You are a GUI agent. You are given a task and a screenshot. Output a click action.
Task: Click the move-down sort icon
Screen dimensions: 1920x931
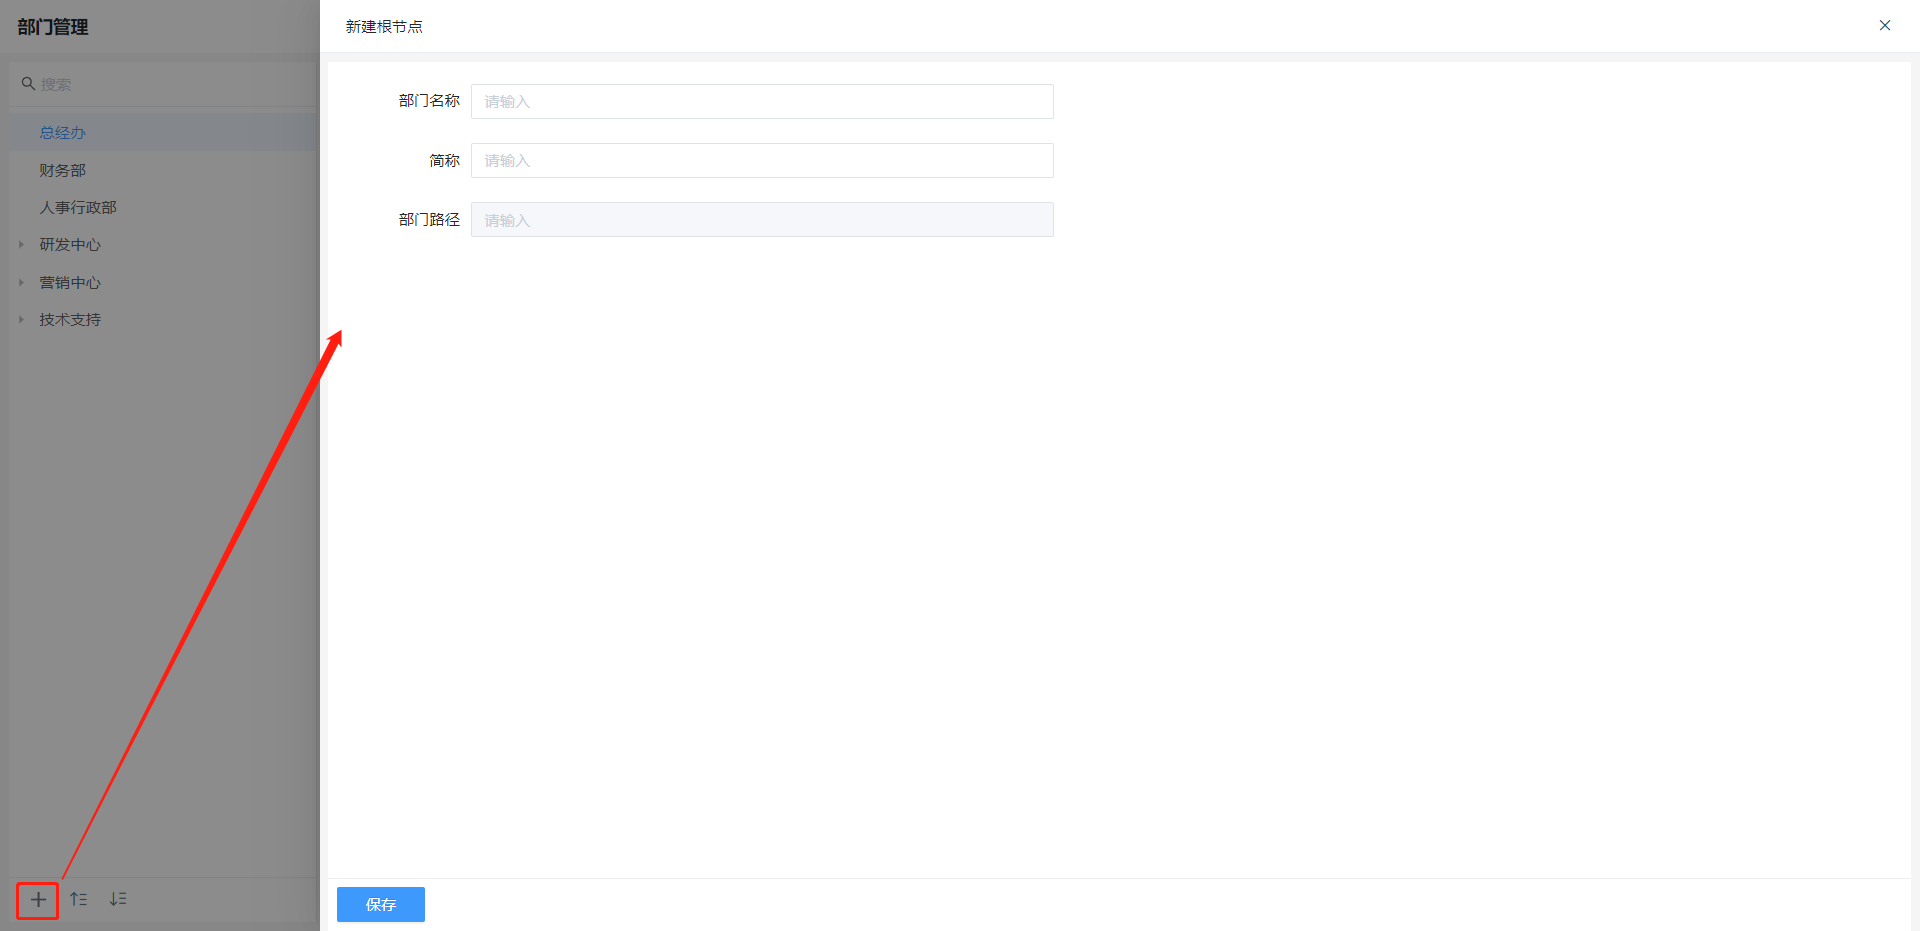click(118, 900)
